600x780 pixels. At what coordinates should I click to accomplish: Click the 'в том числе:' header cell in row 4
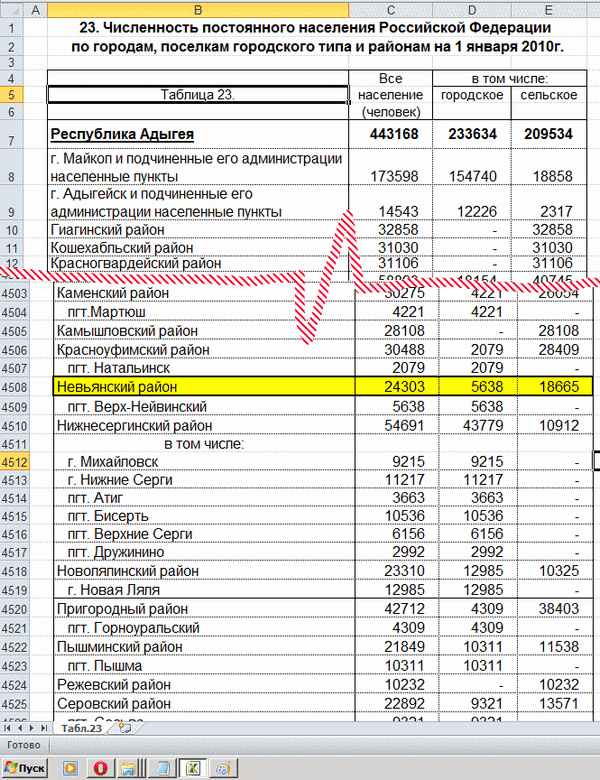click(509, 79)
